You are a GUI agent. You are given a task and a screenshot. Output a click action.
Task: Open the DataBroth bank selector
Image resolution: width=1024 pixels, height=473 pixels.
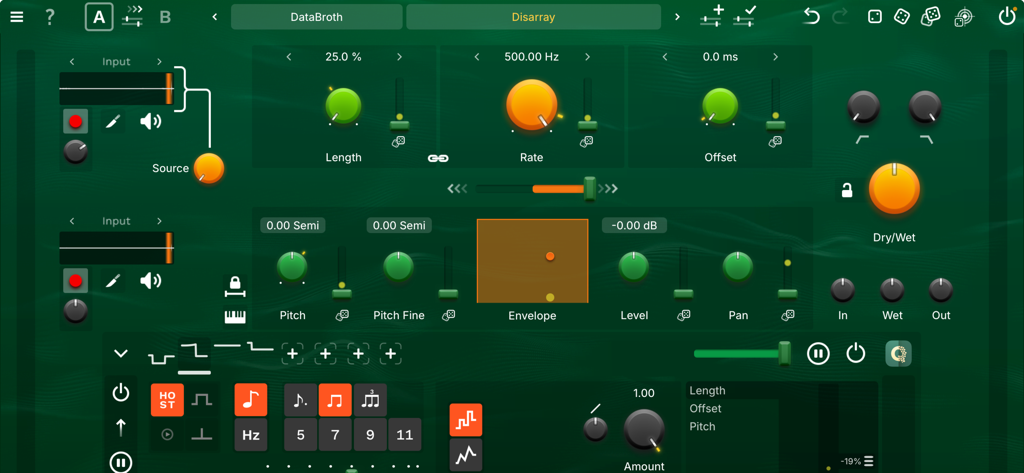[x=316, y=17]
